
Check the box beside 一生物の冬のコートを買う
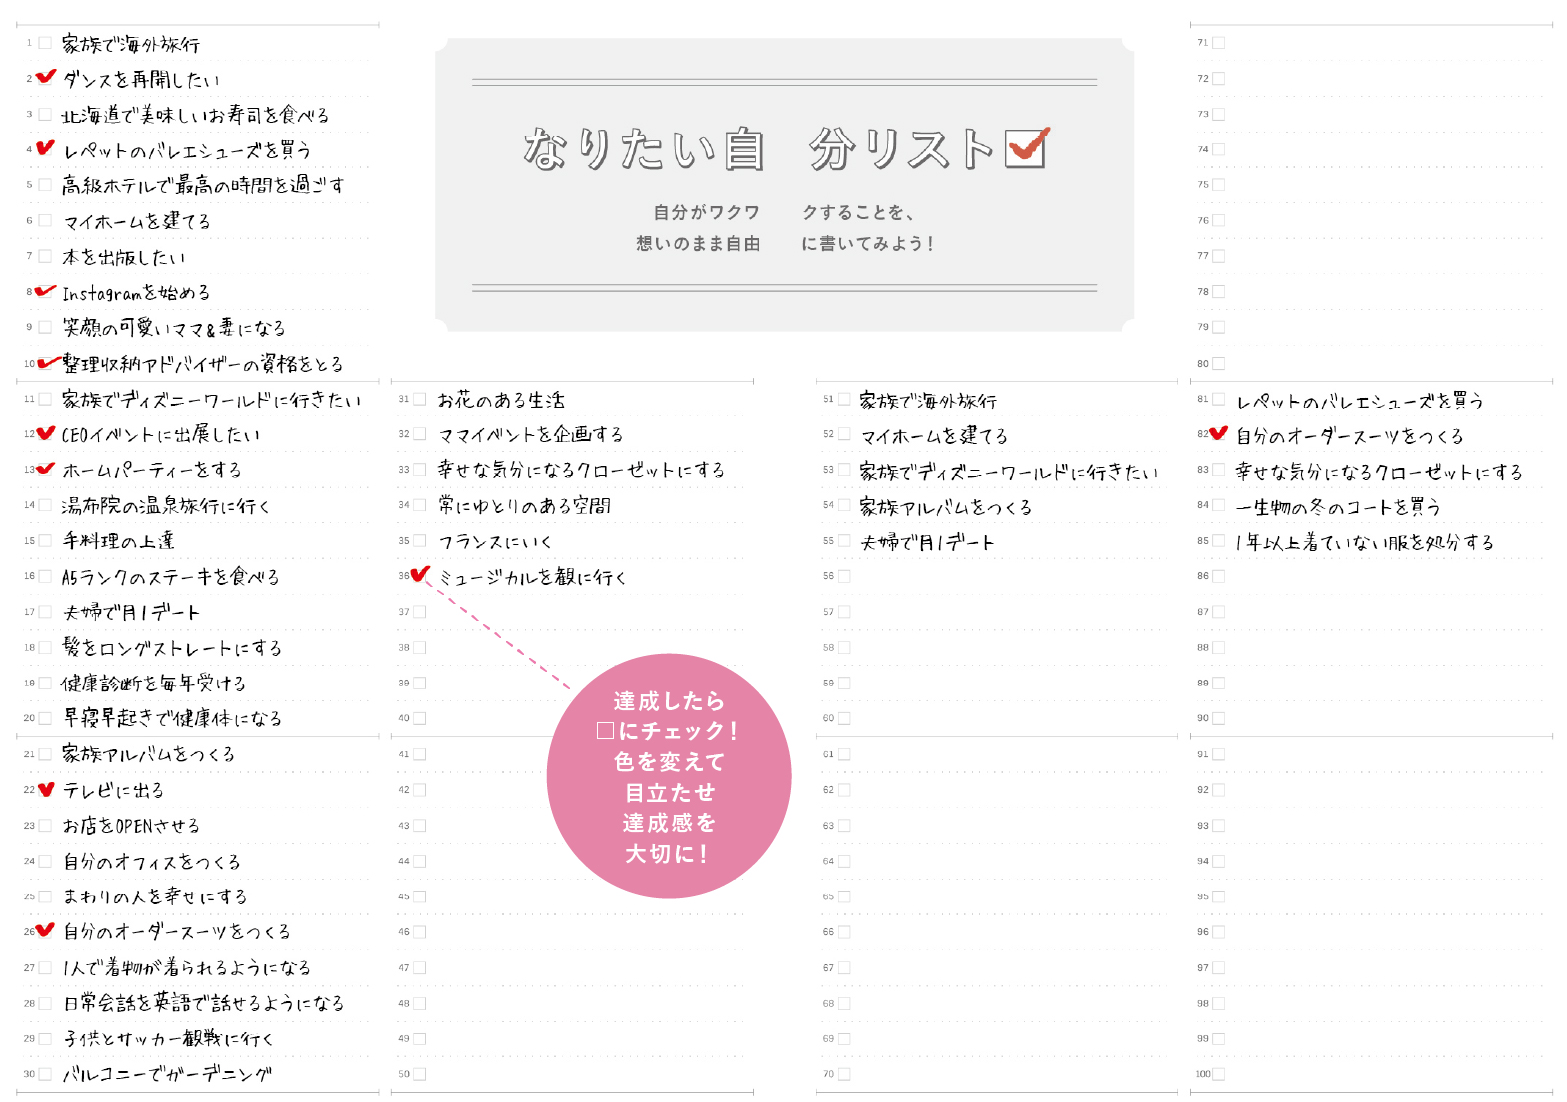pos(1219,505)
